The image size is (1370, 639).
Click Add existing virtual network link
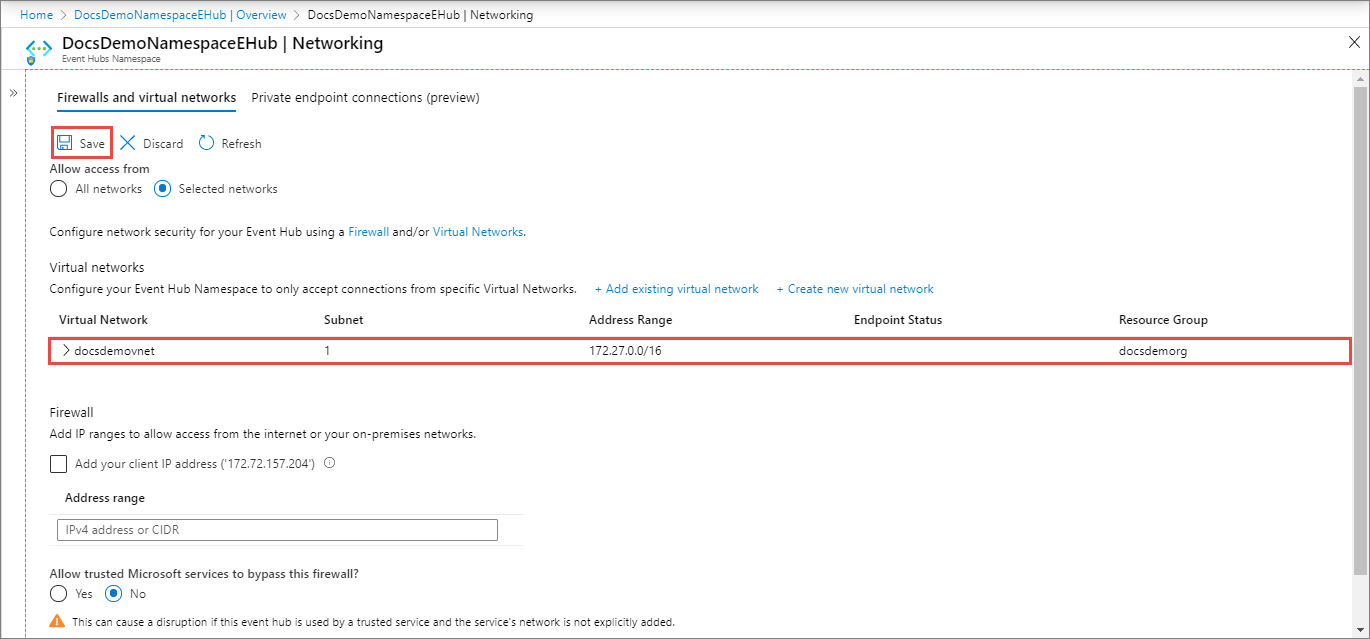click(676, 289)
